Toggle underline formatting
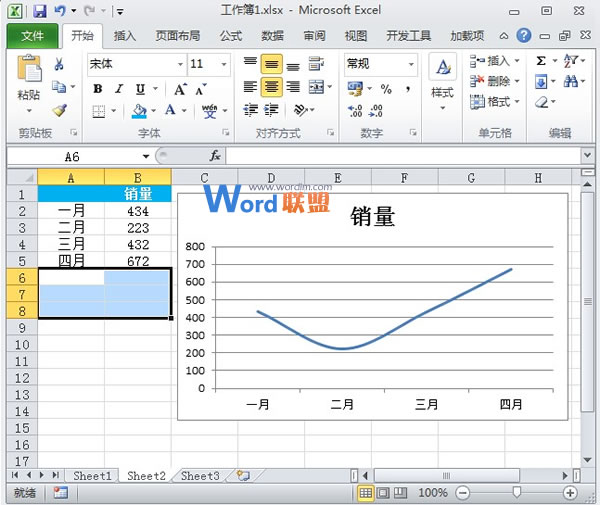This screenshot has height=505, width=600. (x=140, y=89)
